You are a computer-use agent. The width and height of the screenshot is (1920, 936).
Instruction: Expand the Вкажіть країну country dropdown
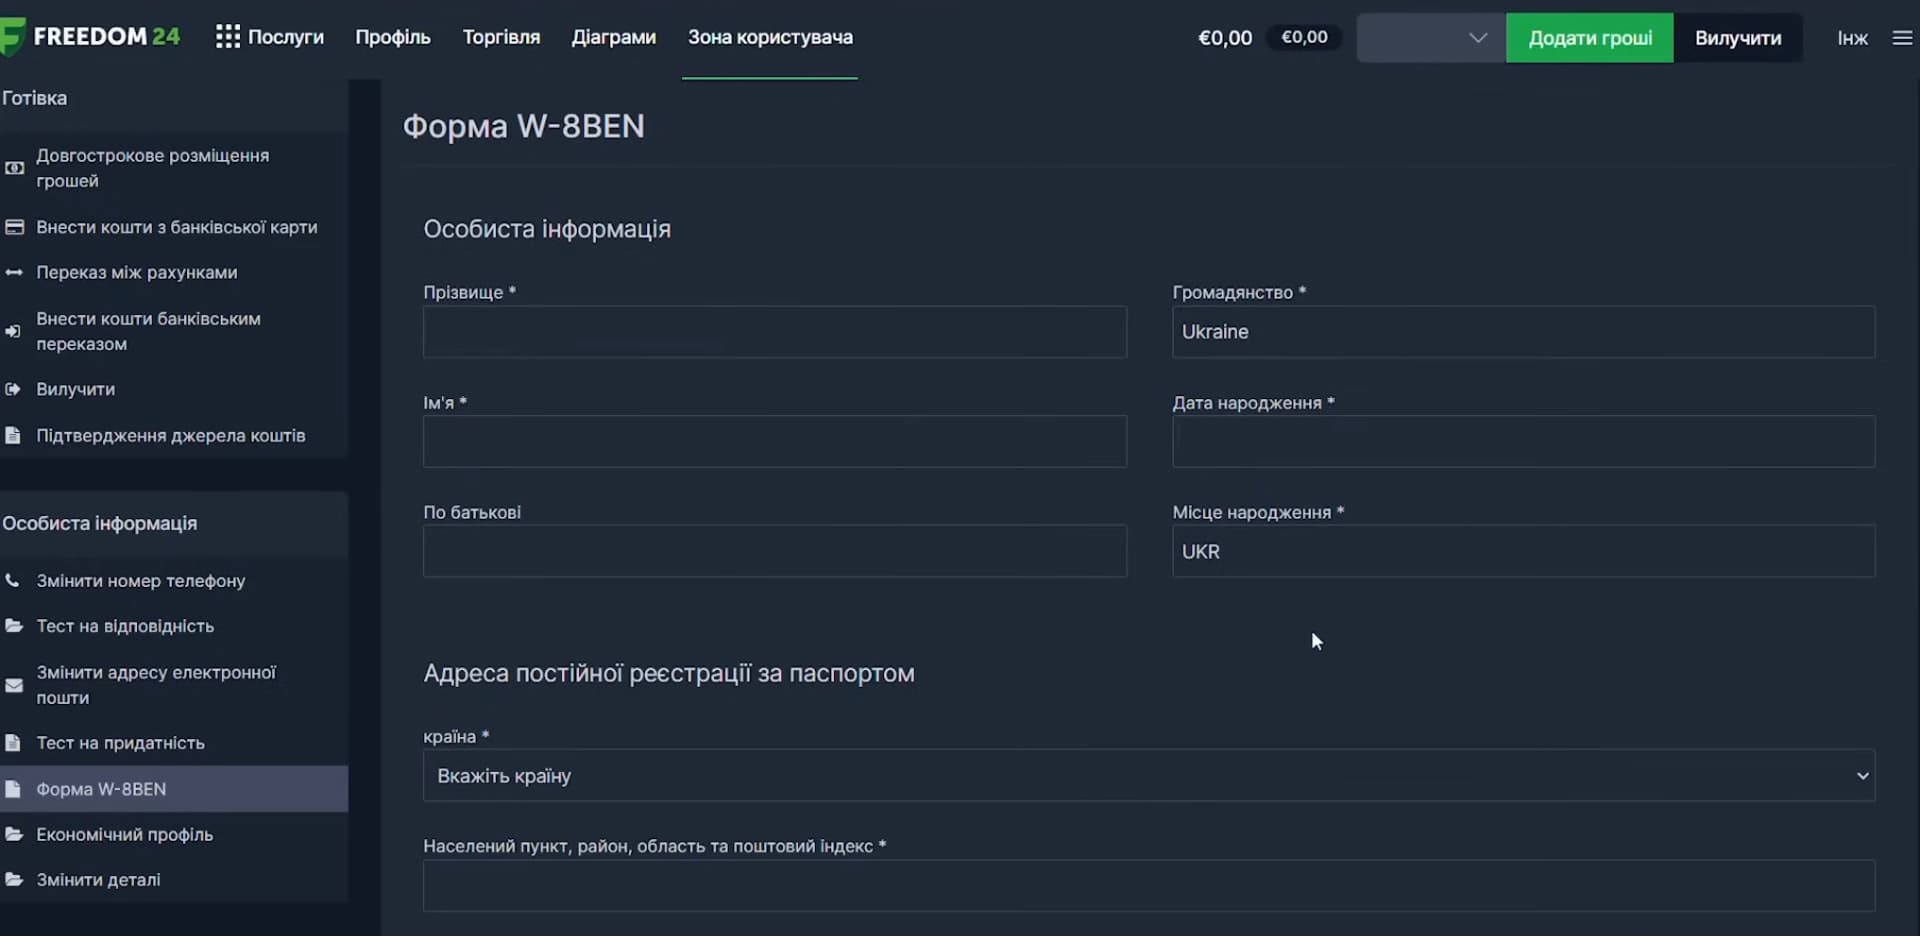click(1148, 776)
